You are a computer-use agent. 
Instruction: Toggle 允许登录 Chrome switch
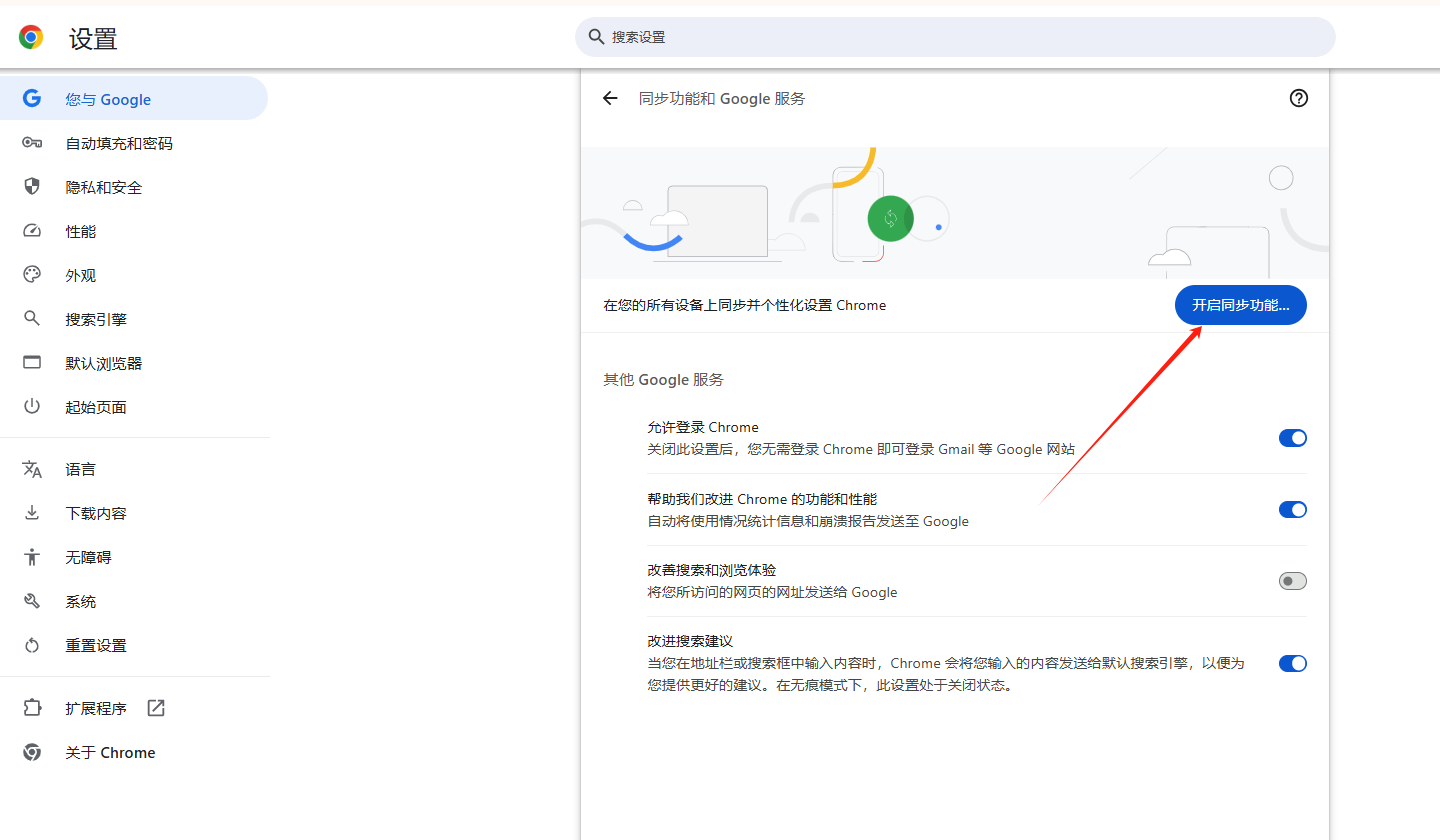(x=1293, y=438)
